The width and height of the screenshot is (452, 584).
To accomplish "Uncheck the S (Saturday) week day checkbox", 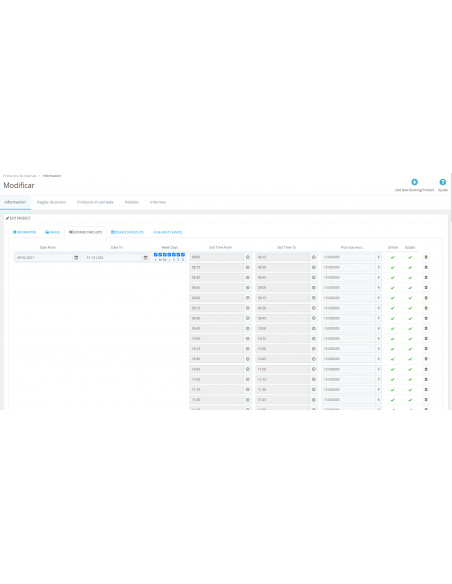I will [x=178, y=255].
